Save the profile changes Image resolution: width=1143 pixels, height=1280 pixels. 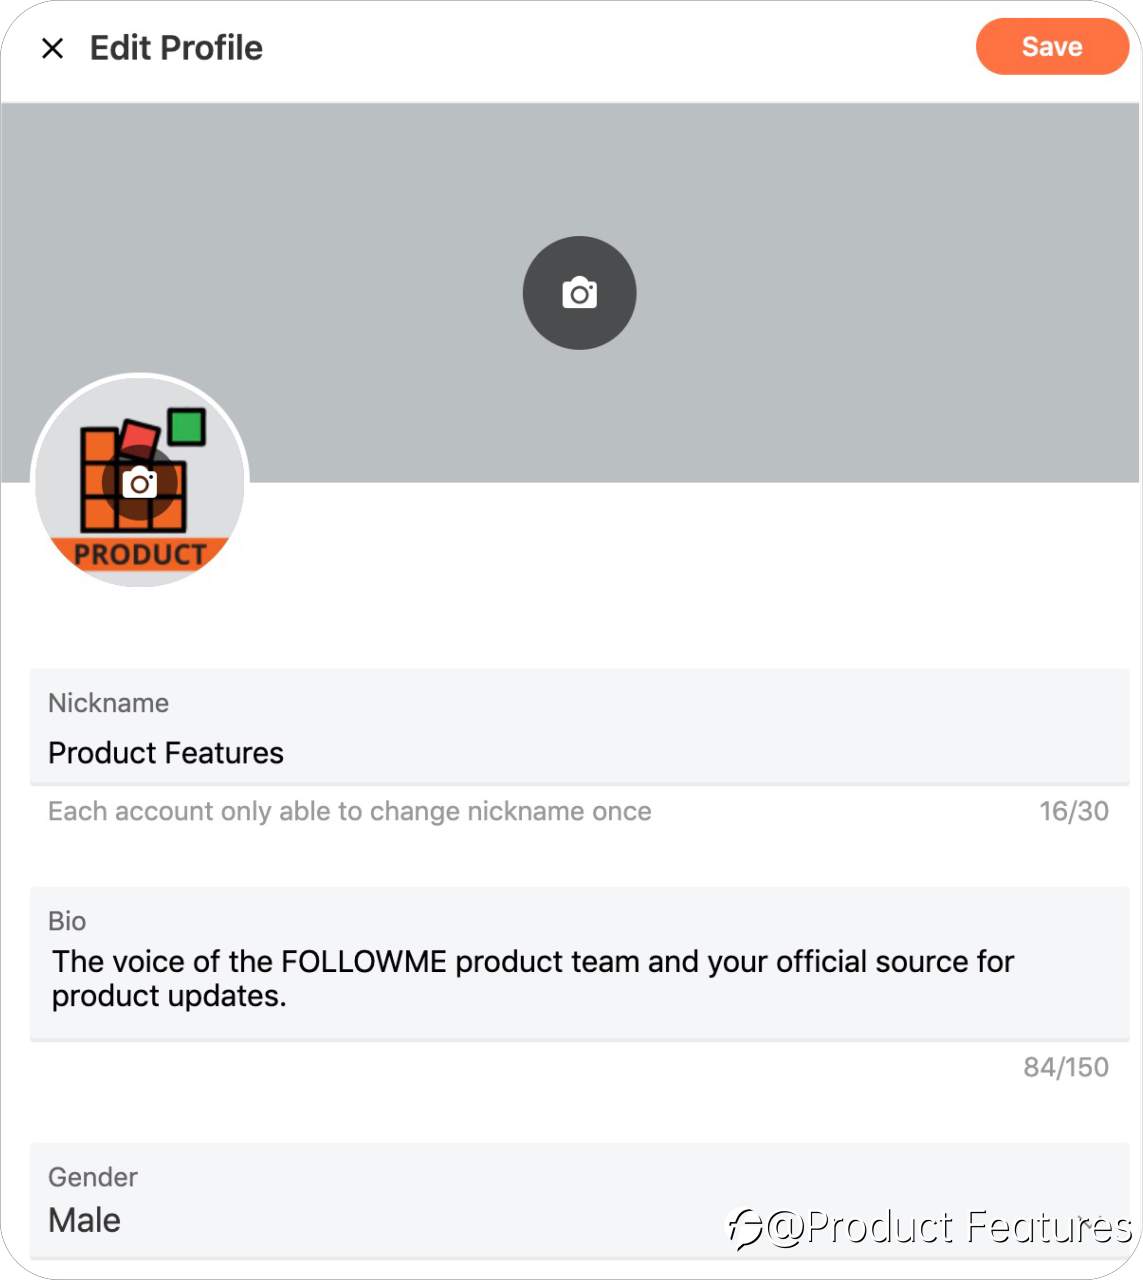coord(1052,46)
